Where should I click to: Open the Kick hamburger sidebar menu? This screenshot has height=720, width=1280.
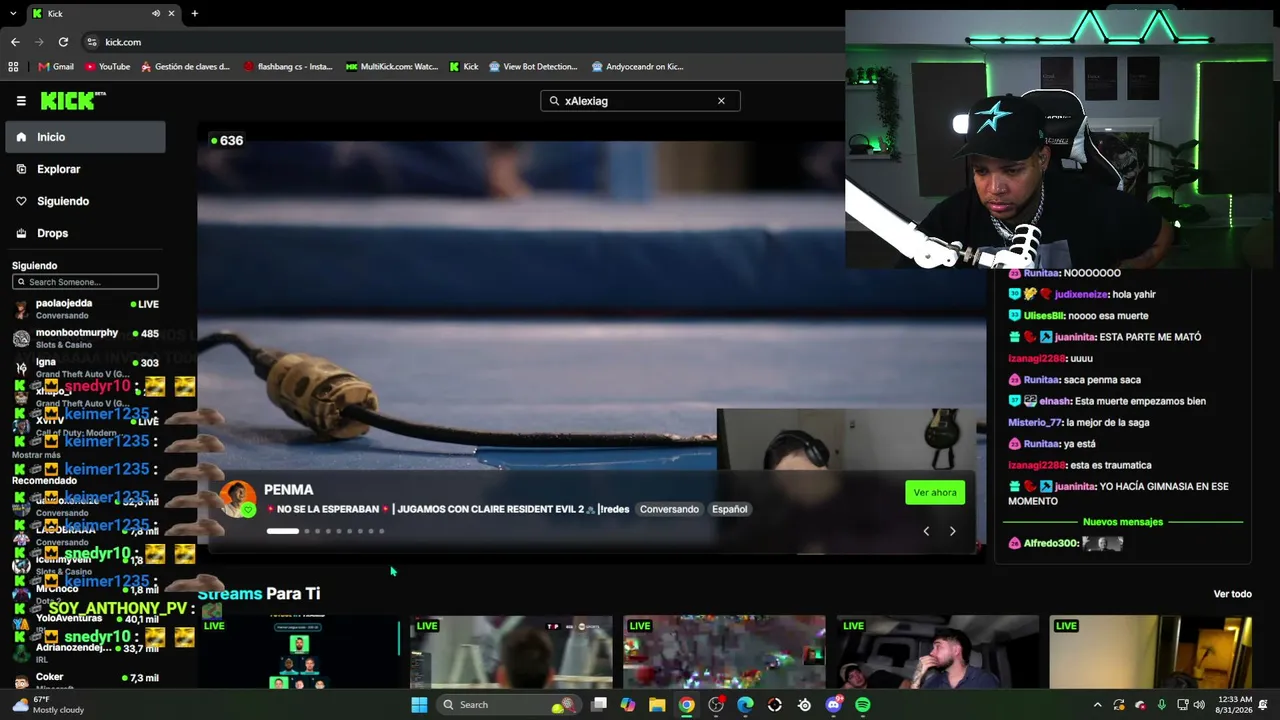point(21,101)
